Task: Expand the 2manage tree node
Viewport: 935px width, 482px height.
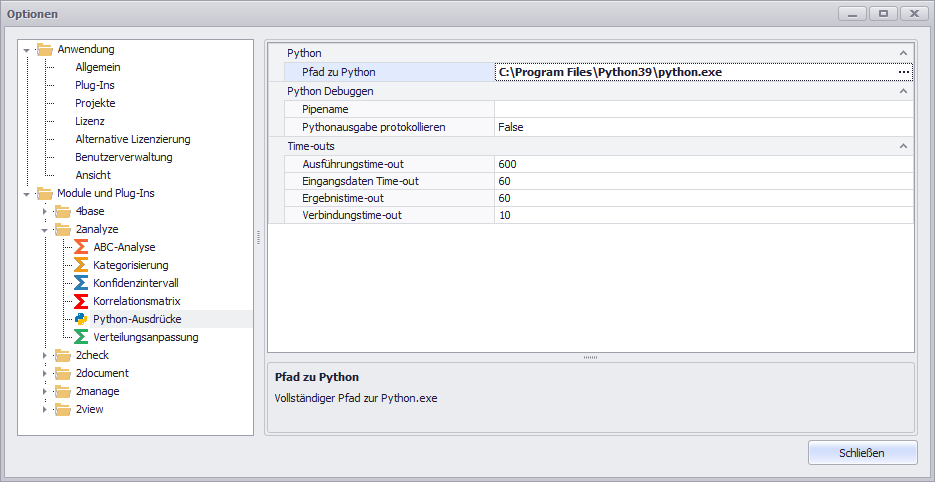Action: (x=44, y=391)
